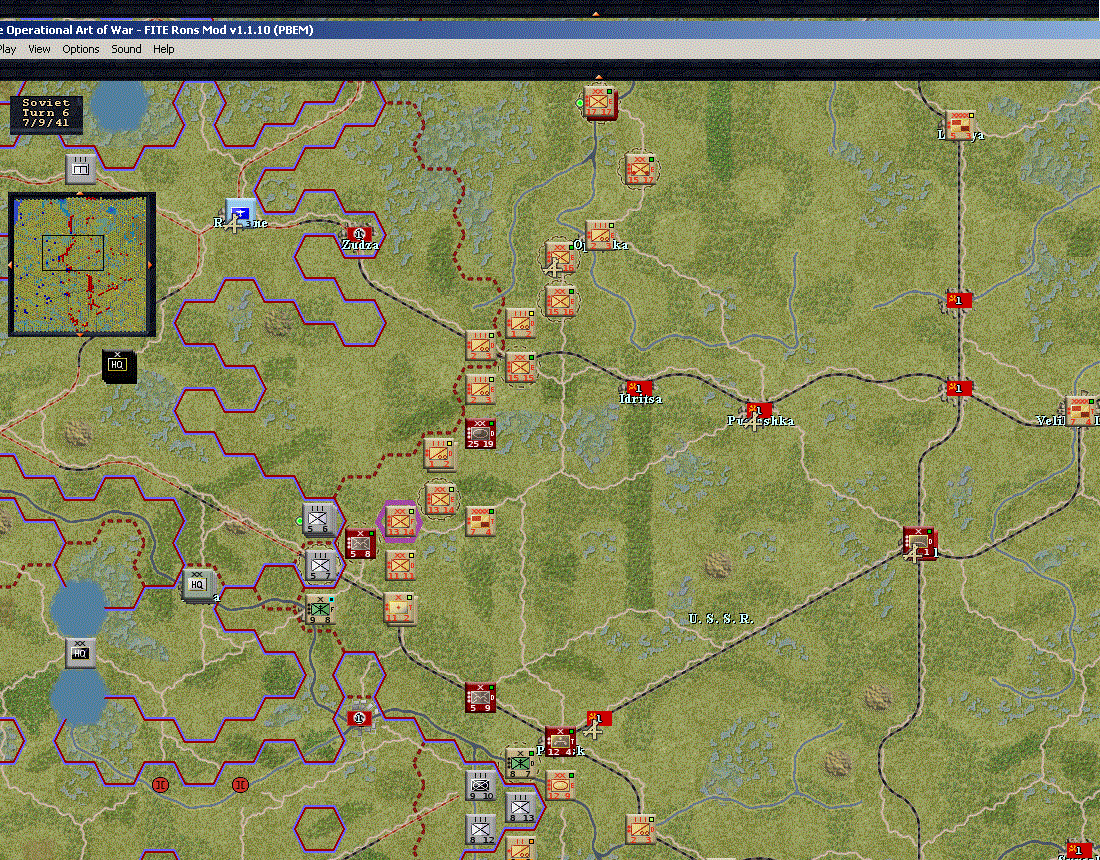Open the Options menu
This screenshot has height=860, width=1100.
coord(81,49)
